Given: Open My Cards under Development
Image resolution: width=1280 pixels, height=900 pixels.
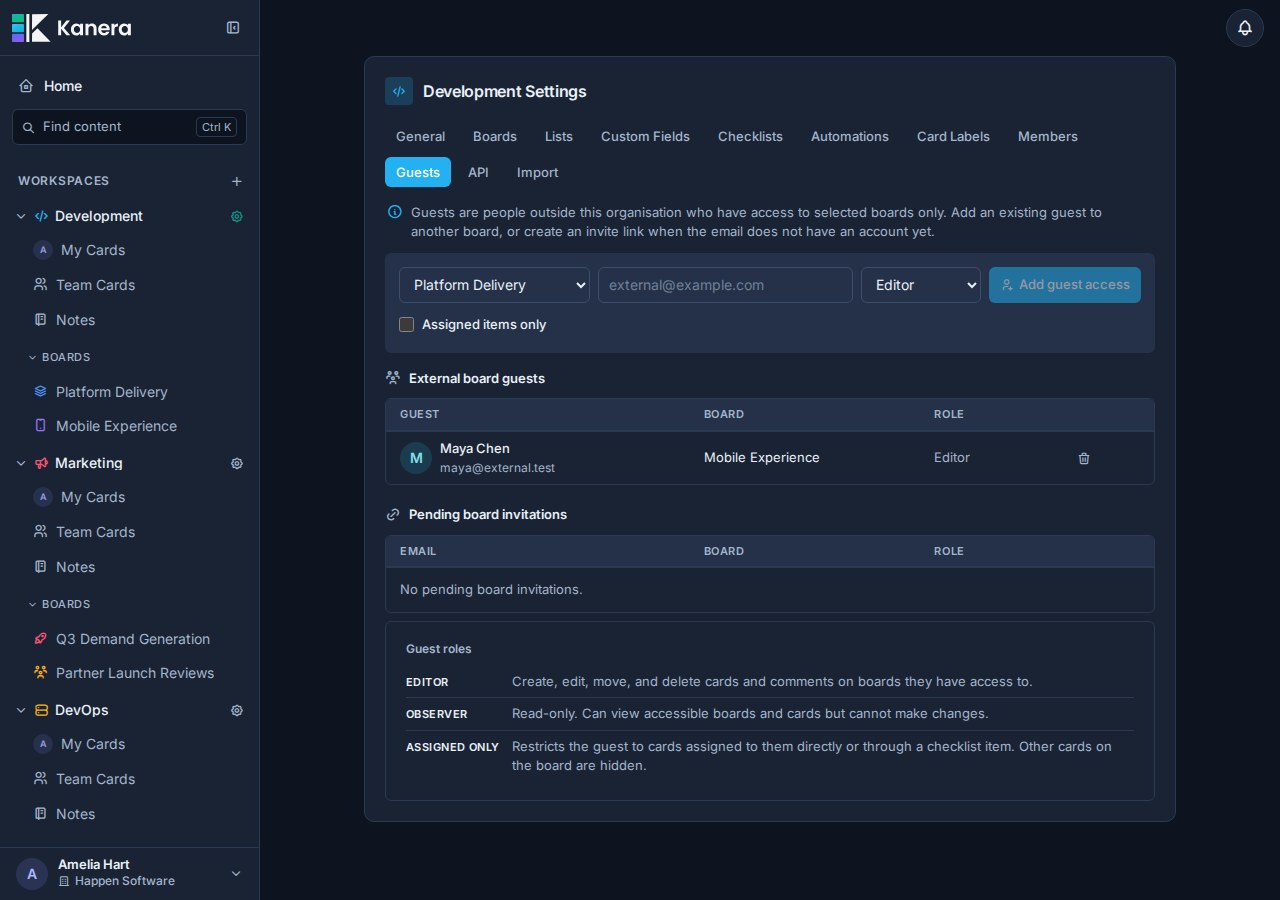Looking at the screenshot, I should [x=93, y=250].
